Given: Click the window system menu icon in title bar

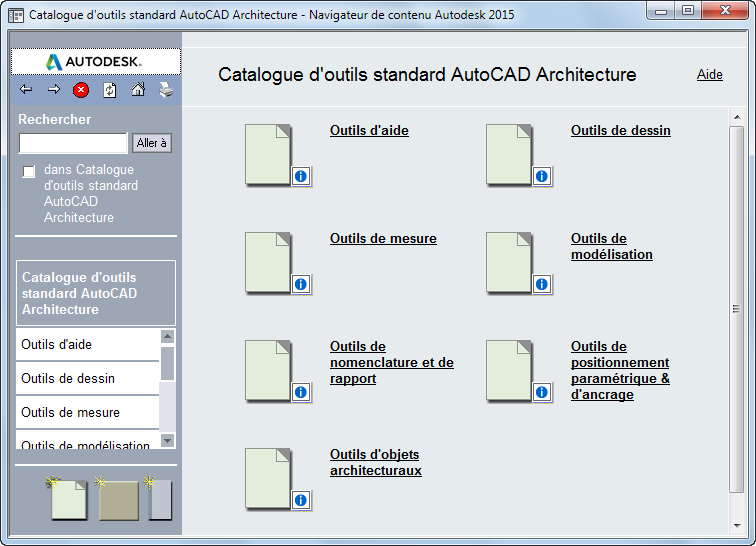Looking at the screenshot, I should [16, 15].
